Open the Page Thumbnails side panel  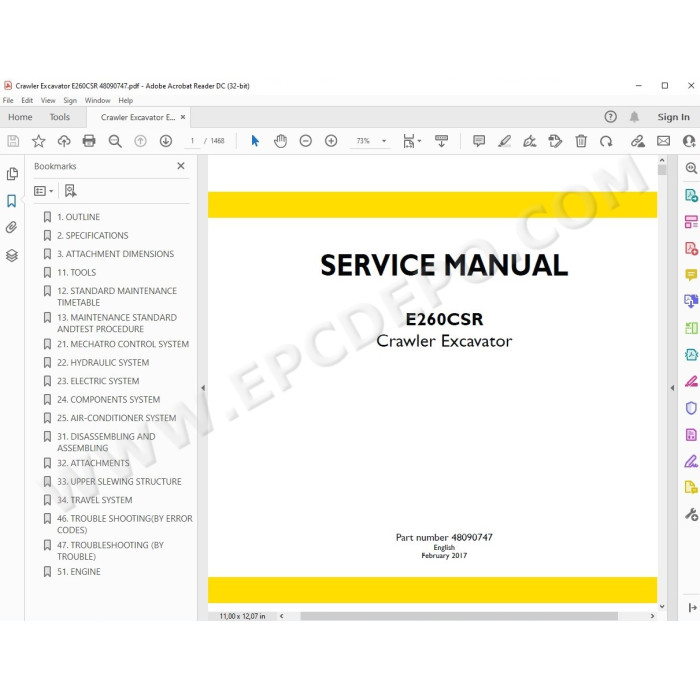coord(12,174)
